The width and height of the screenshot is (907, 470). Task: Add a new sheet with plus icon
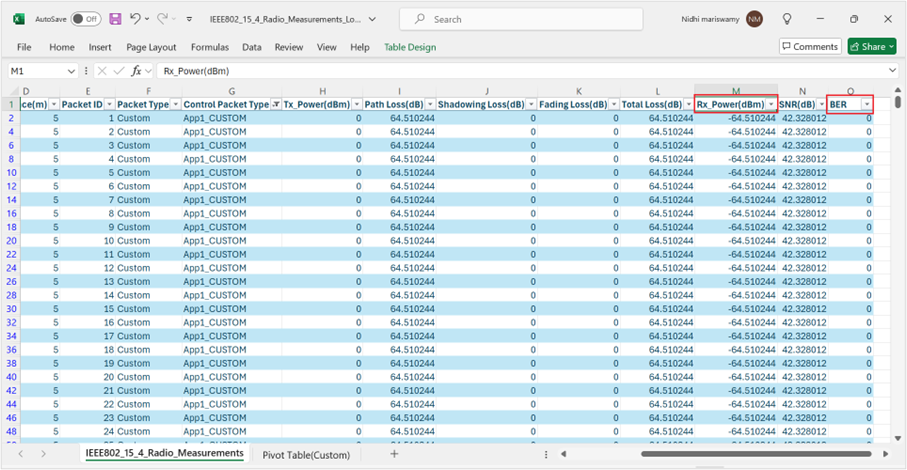[x=394, y=454]
